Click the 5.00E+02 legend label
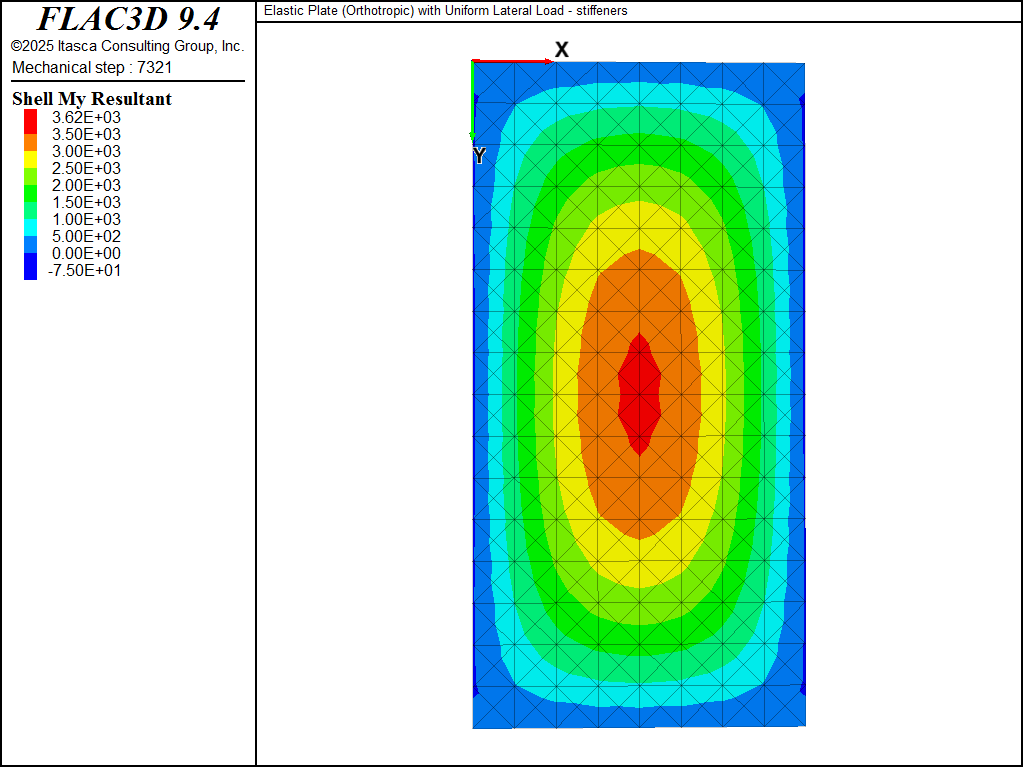The height and width of the screenshot is (768, 1024). coord(86,236)
